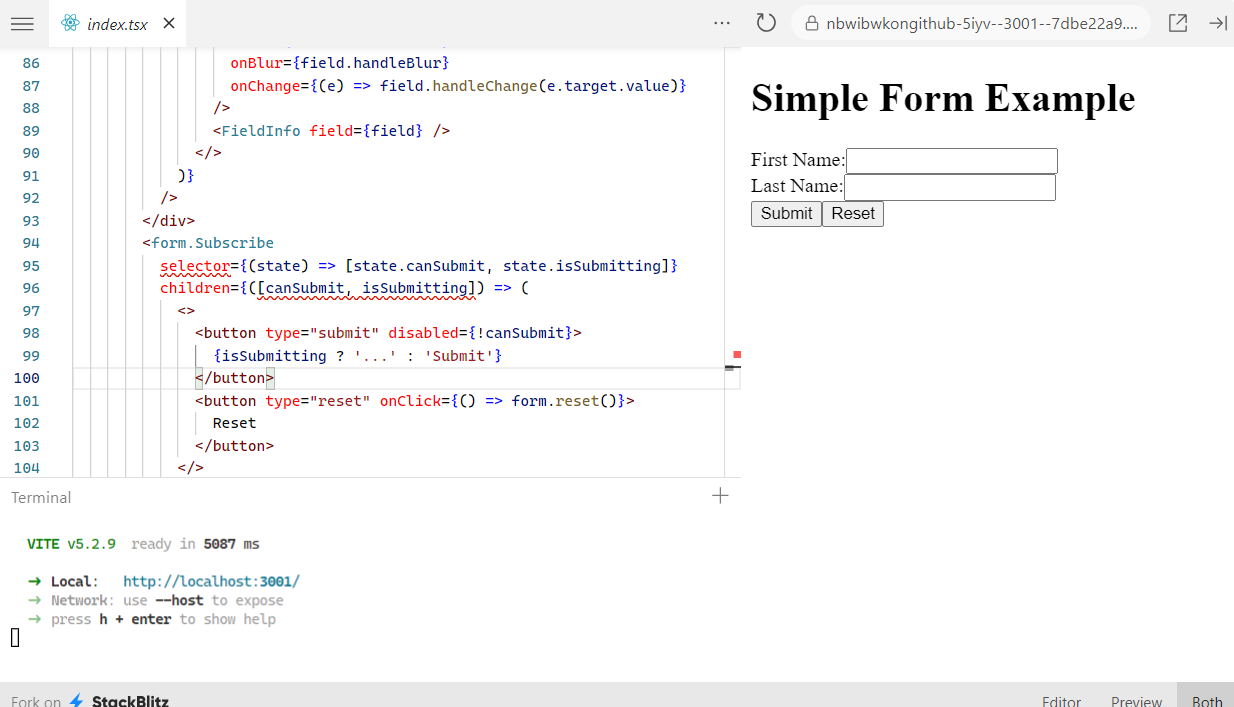Click the form.Subscribe tag in code
Viewport: 1234px width, 707px height.
(x=212, y=243)
